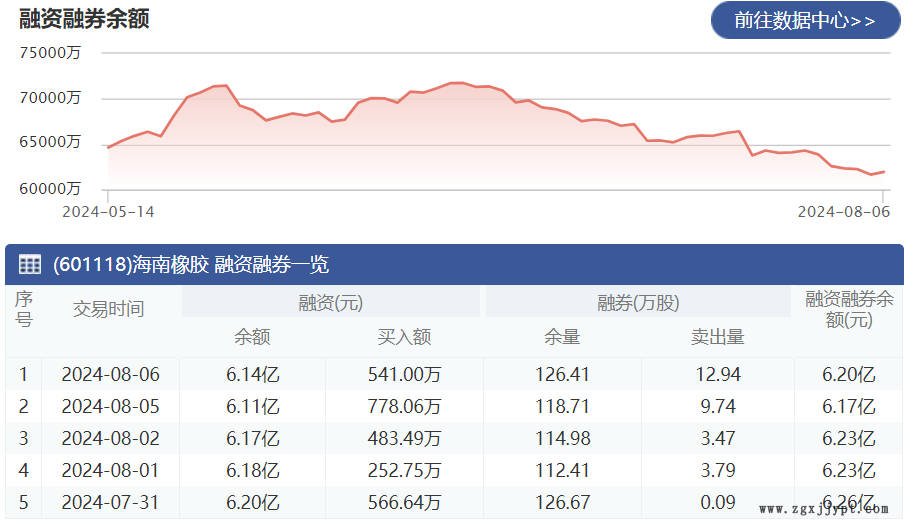This screenshot has width=916, height=531.
Task: Click remaining volume 126.41
Action: click(563, 374)
